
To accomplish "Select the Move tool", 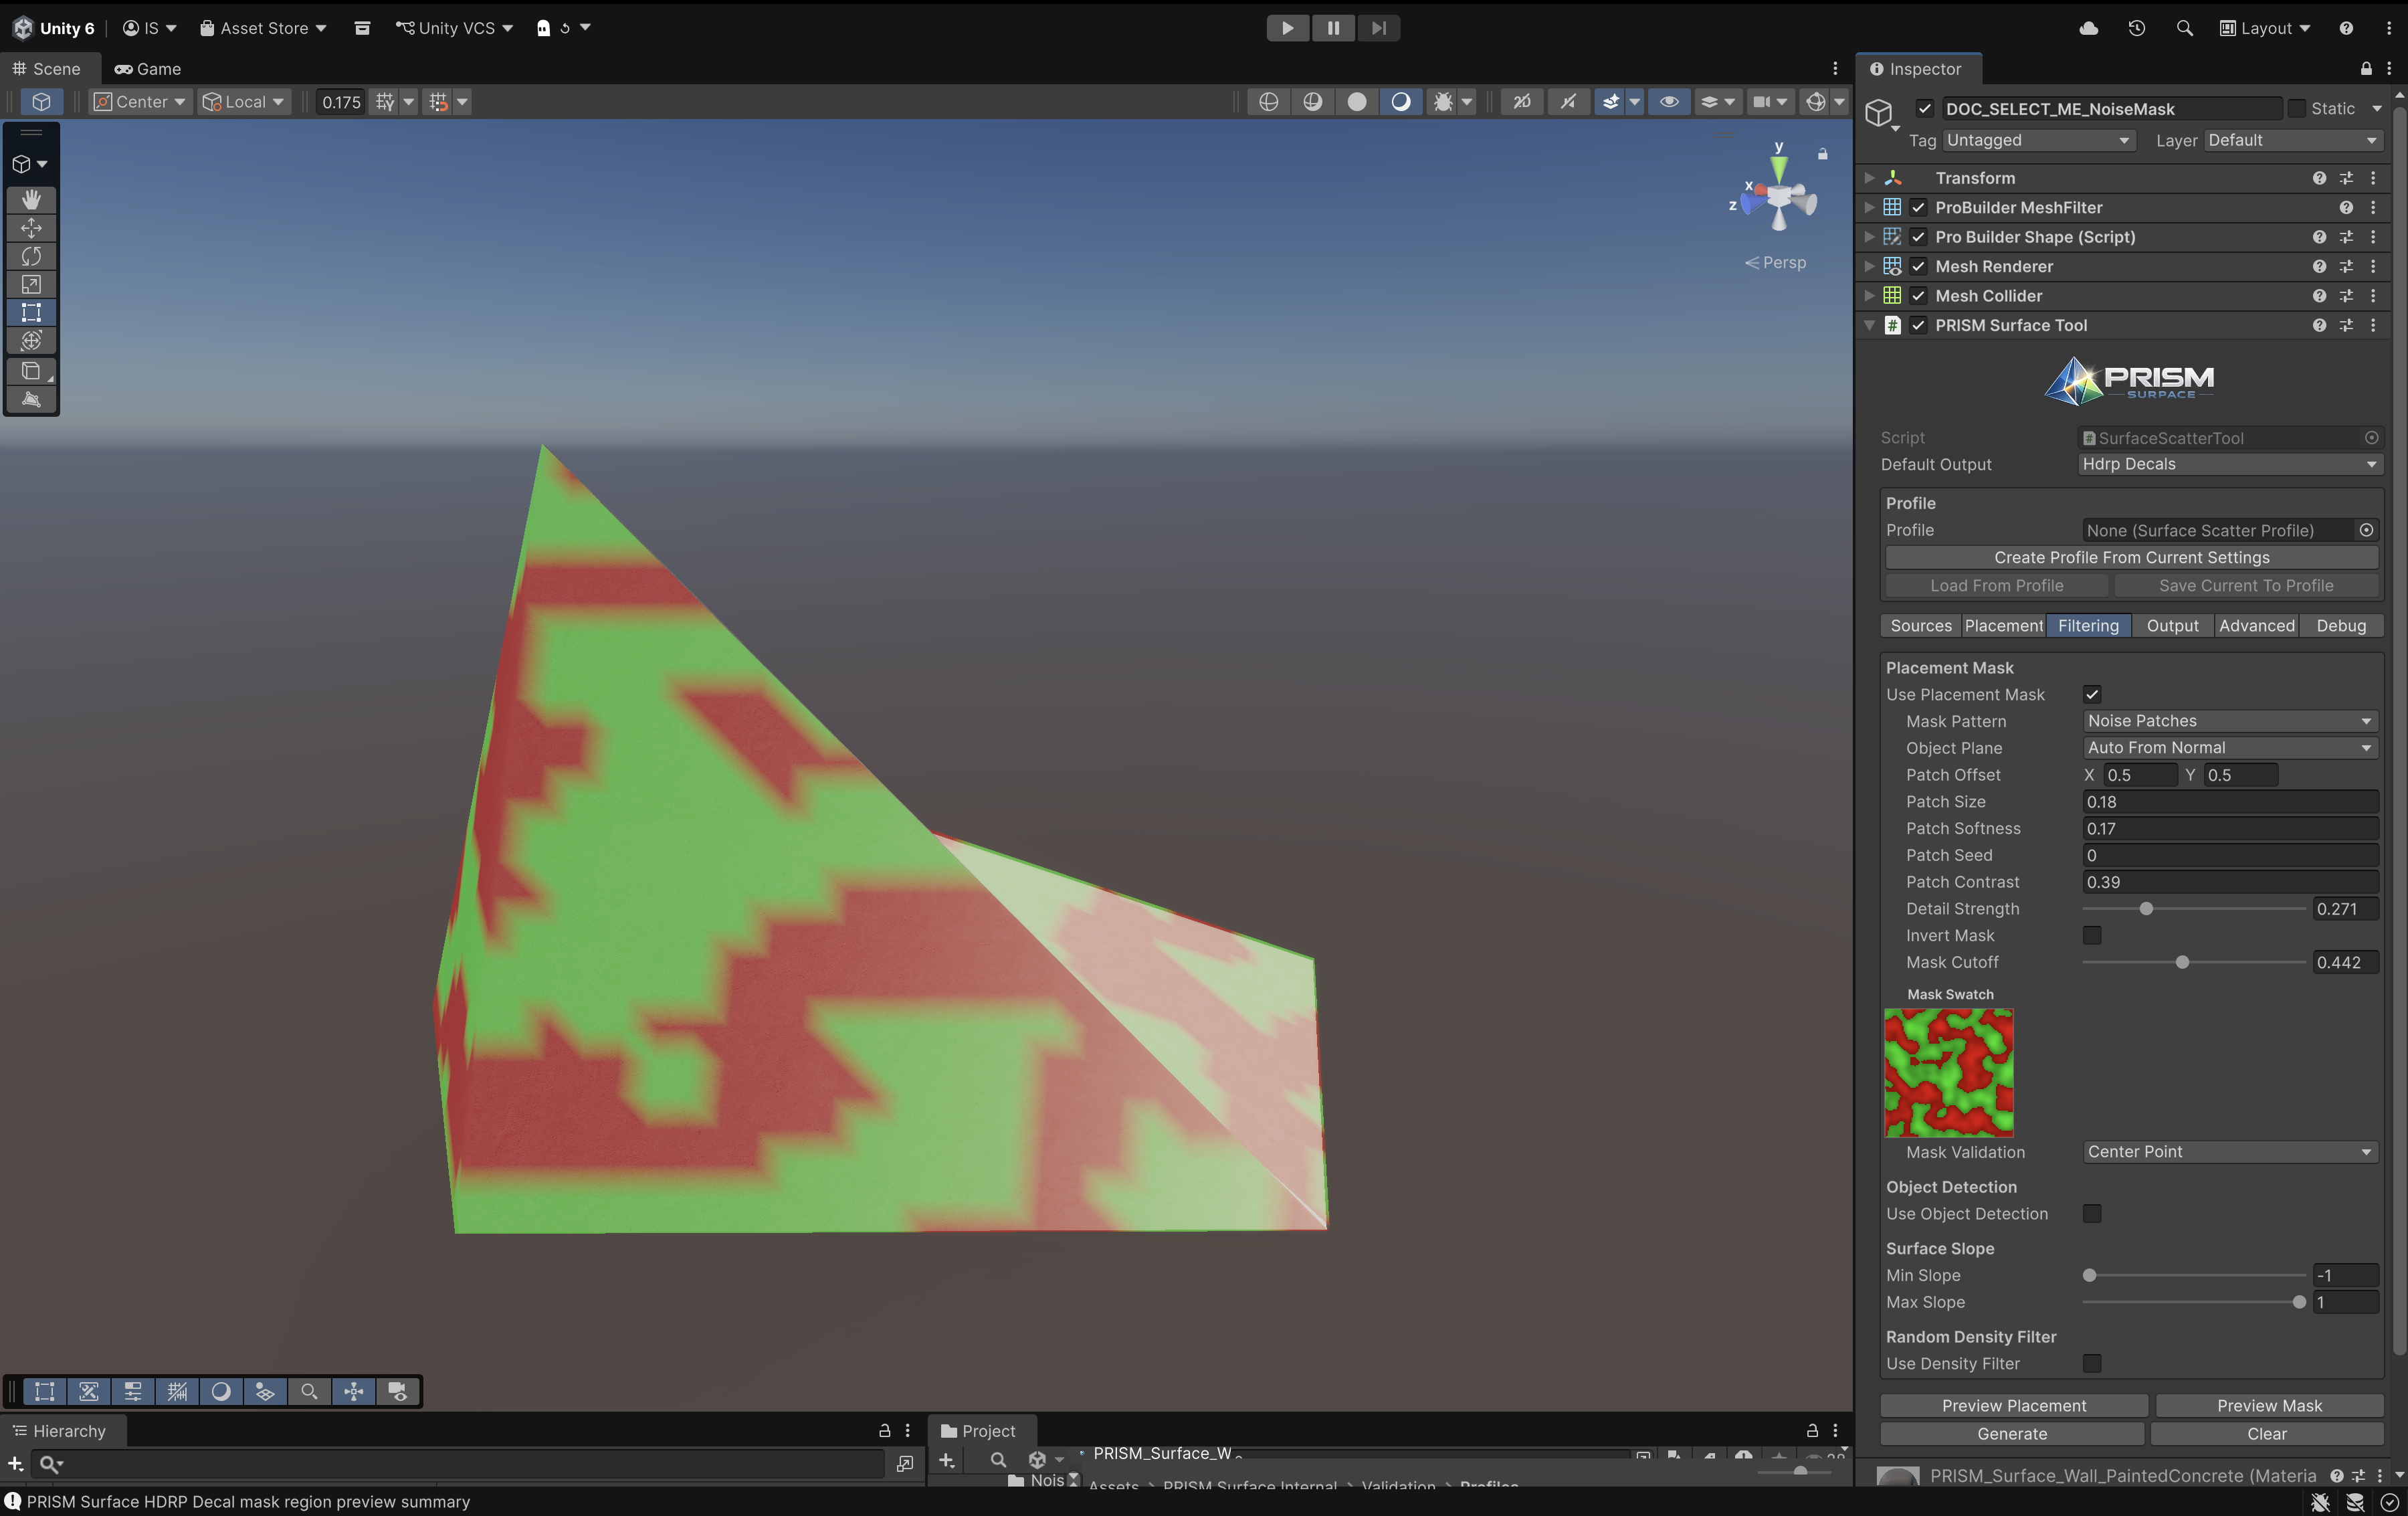I will click(x=31, y=228).
